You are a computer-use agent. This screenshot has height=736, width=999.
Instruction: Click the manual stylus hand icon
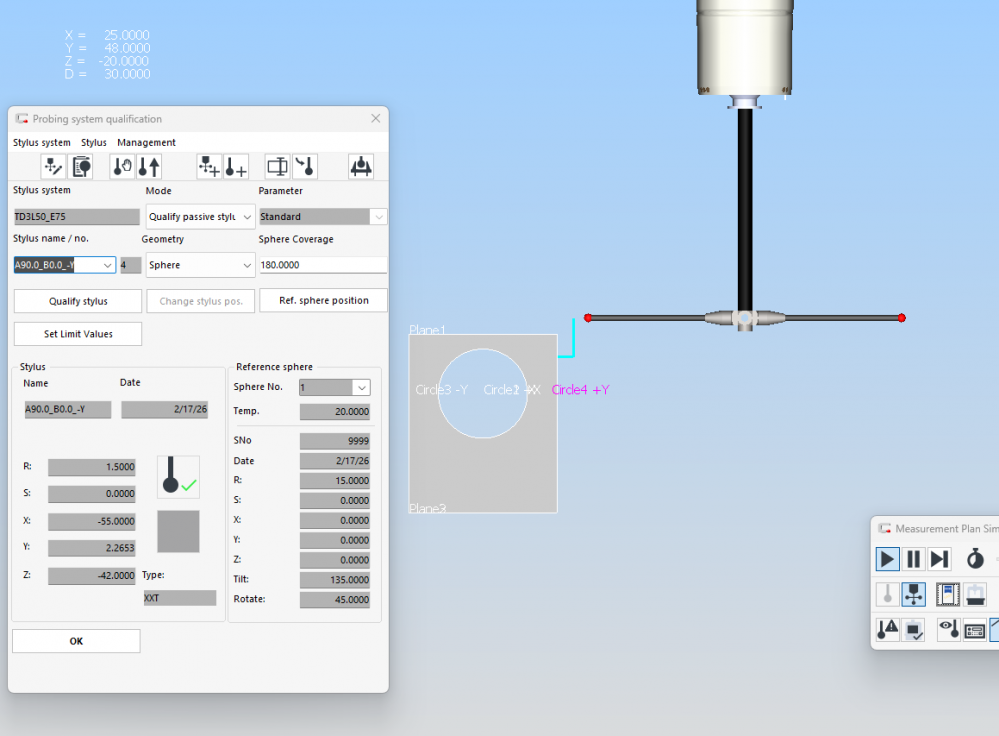(x=123, y=167)
